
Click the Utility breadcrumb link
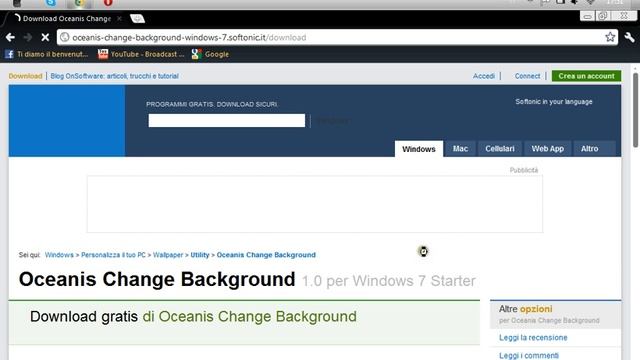point(200,255)
